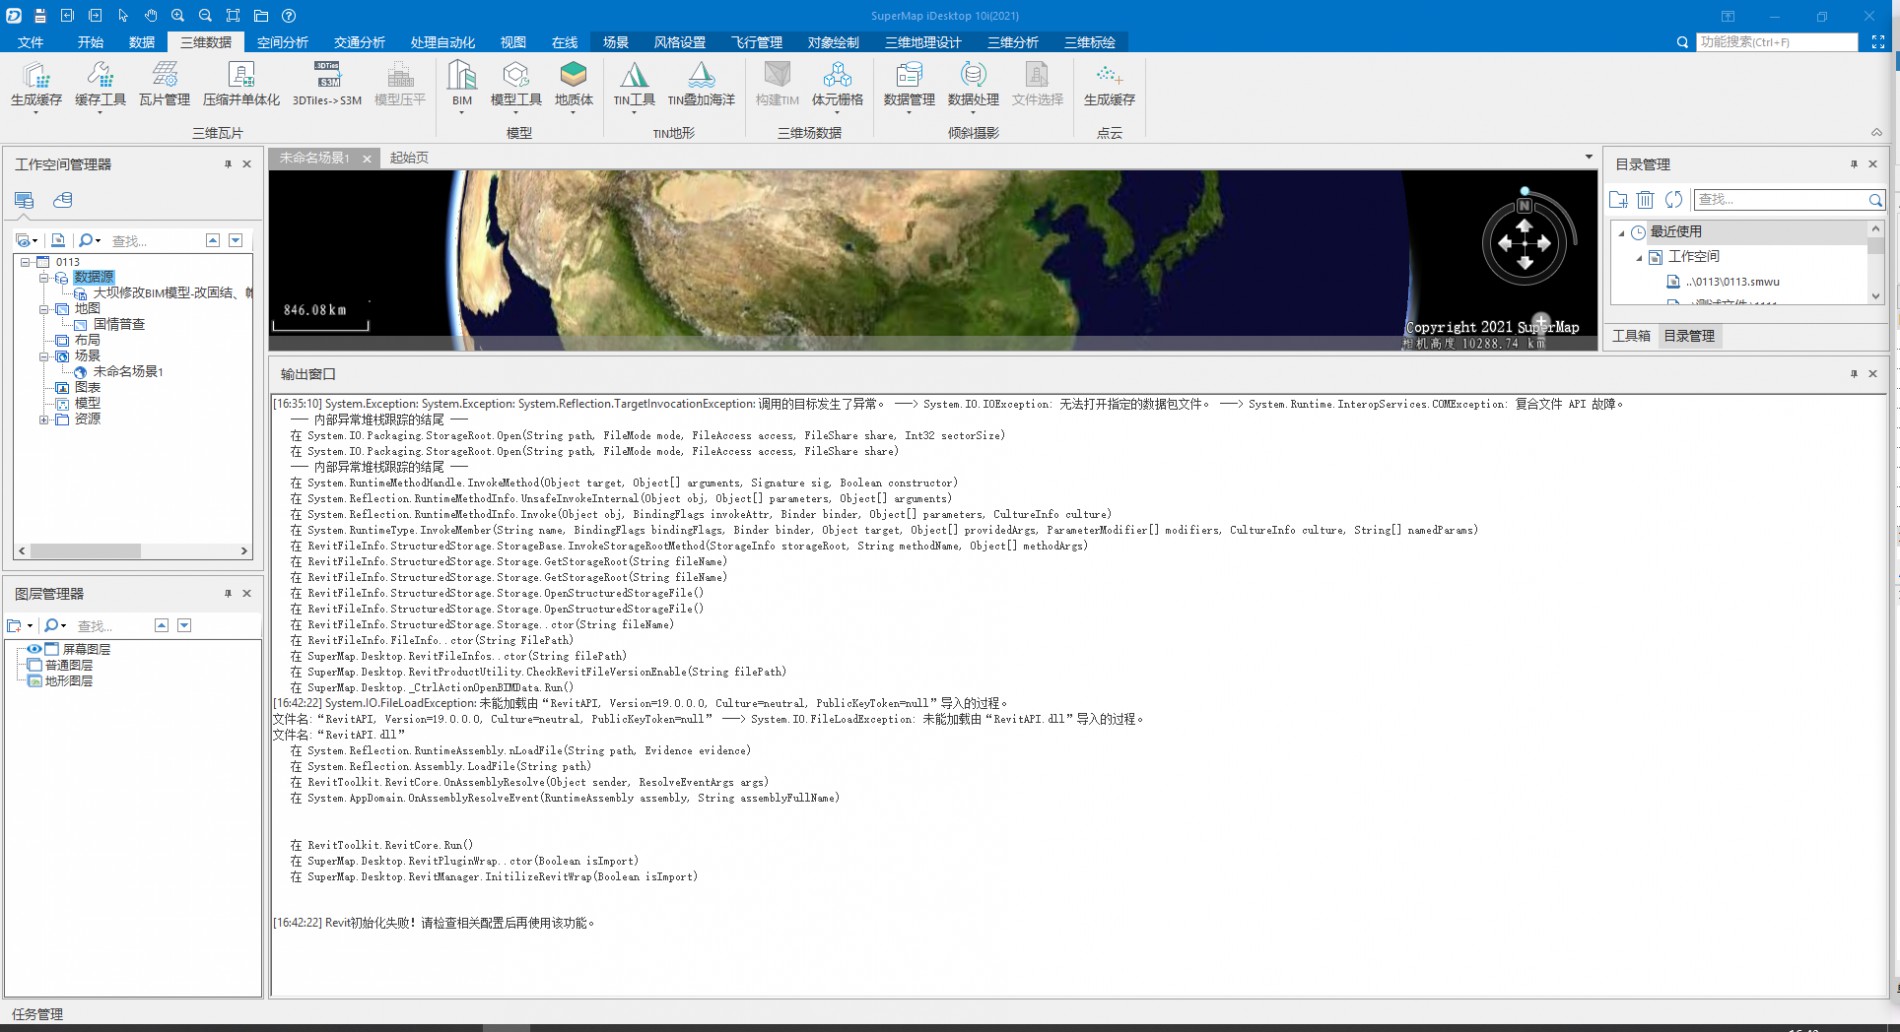Click the north N compass button
The height and width of the screenshot is (1032, 1900).
[x=1524, y=206]
